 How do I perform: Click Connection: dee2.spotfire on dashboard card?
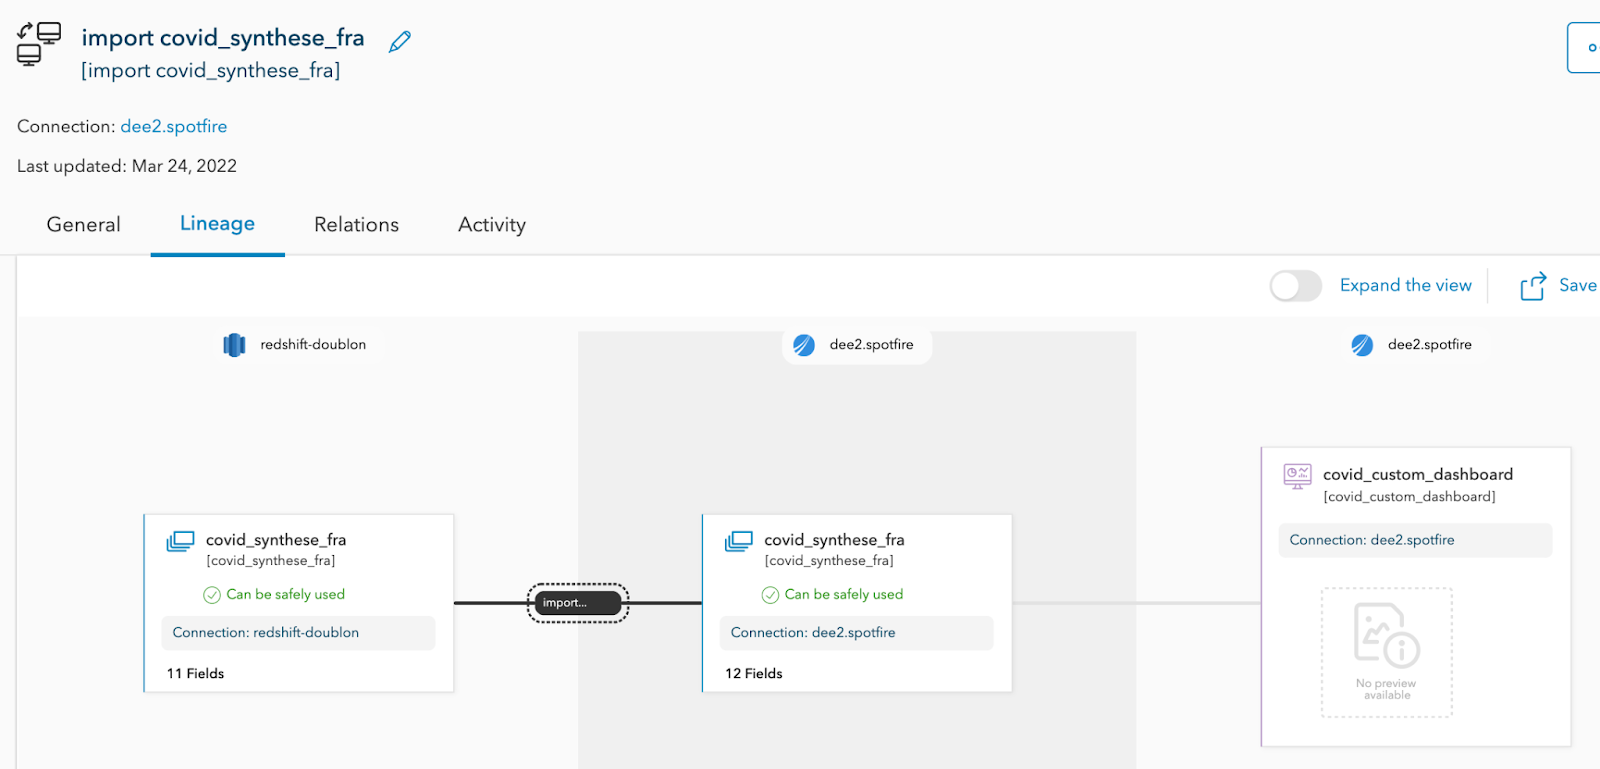point(1415,540)
